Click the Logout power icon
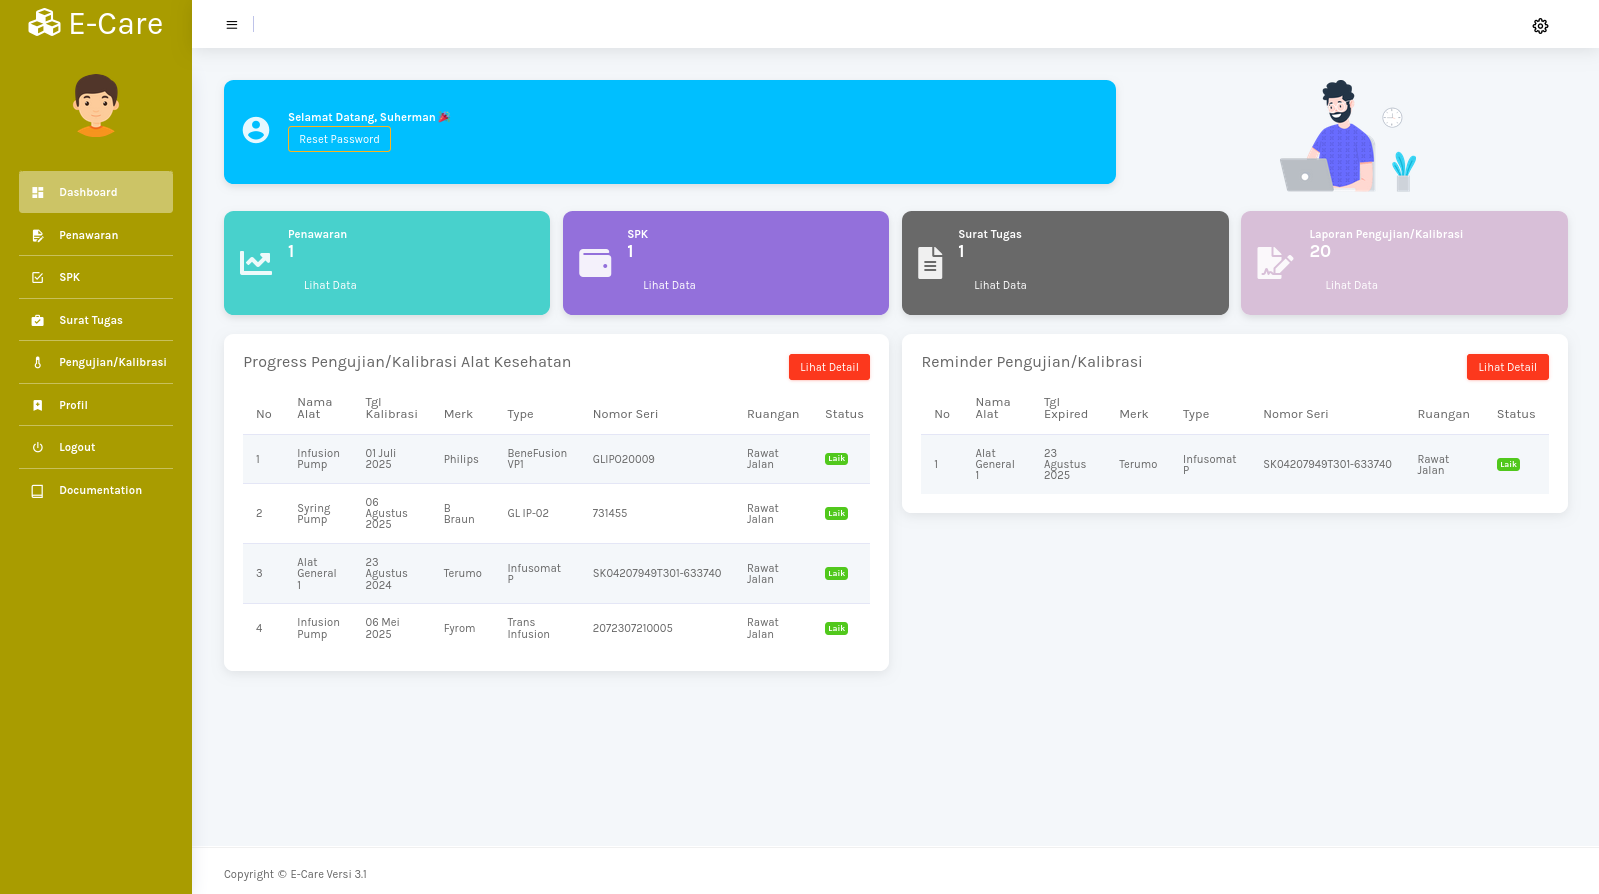The height and width of the screenshot is (894, 1599). tap(38, 448)
